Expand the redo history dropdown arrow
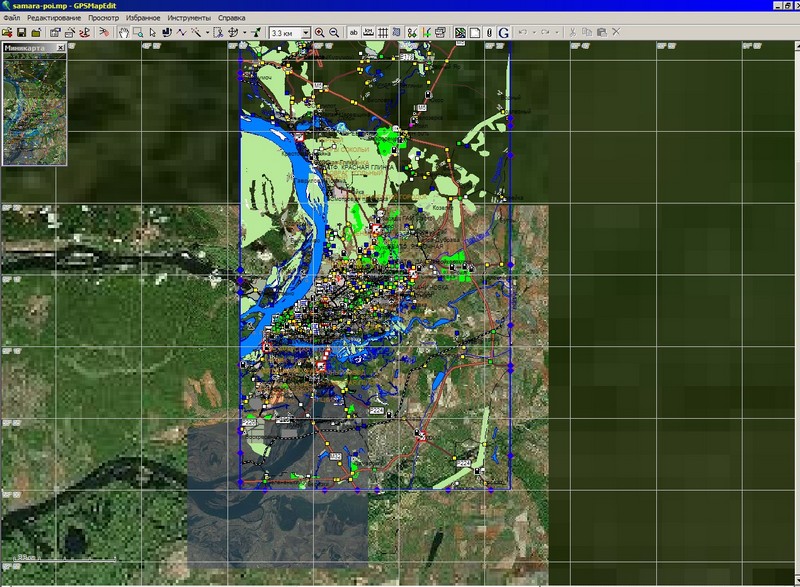 [x=557, y=32]
